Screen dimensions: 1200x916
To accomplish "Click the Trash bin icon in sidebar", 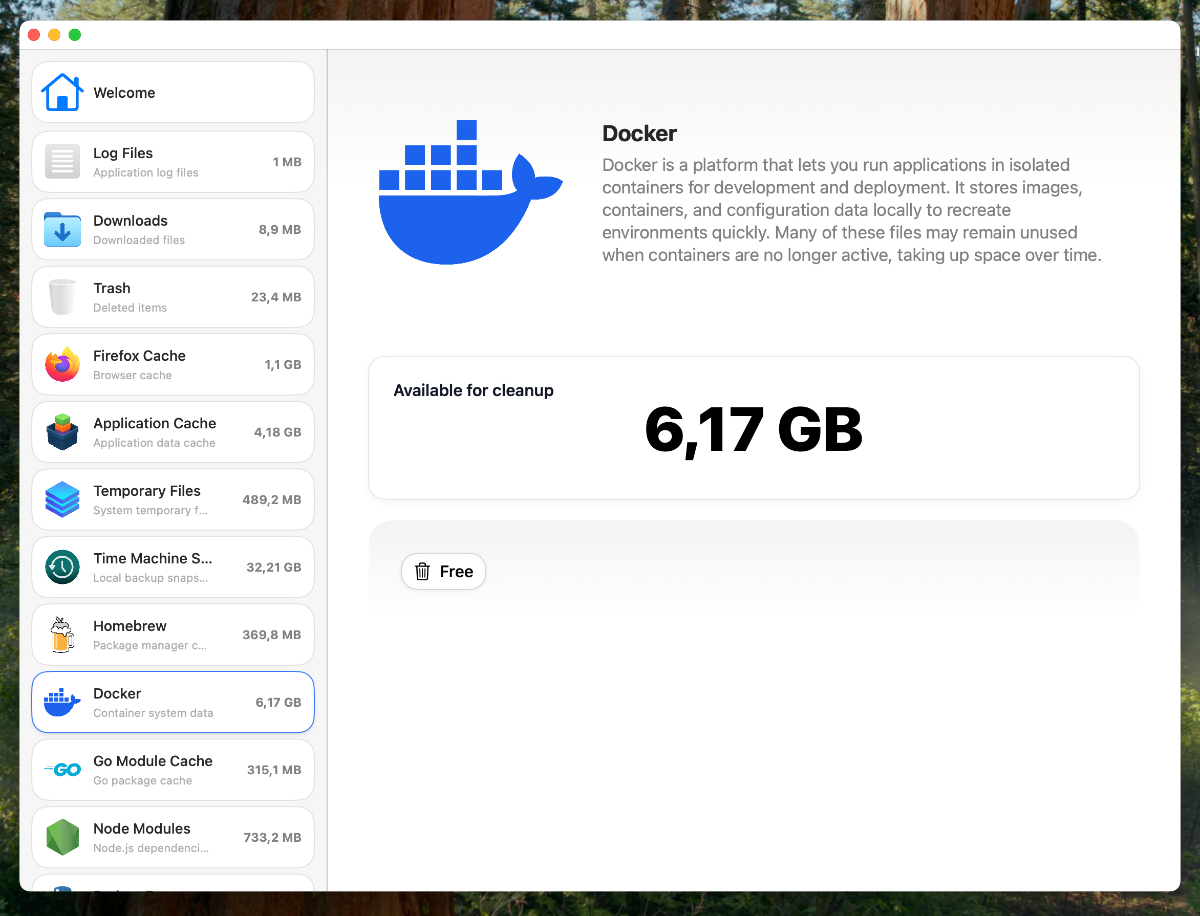I will click(x=62, y=297).
